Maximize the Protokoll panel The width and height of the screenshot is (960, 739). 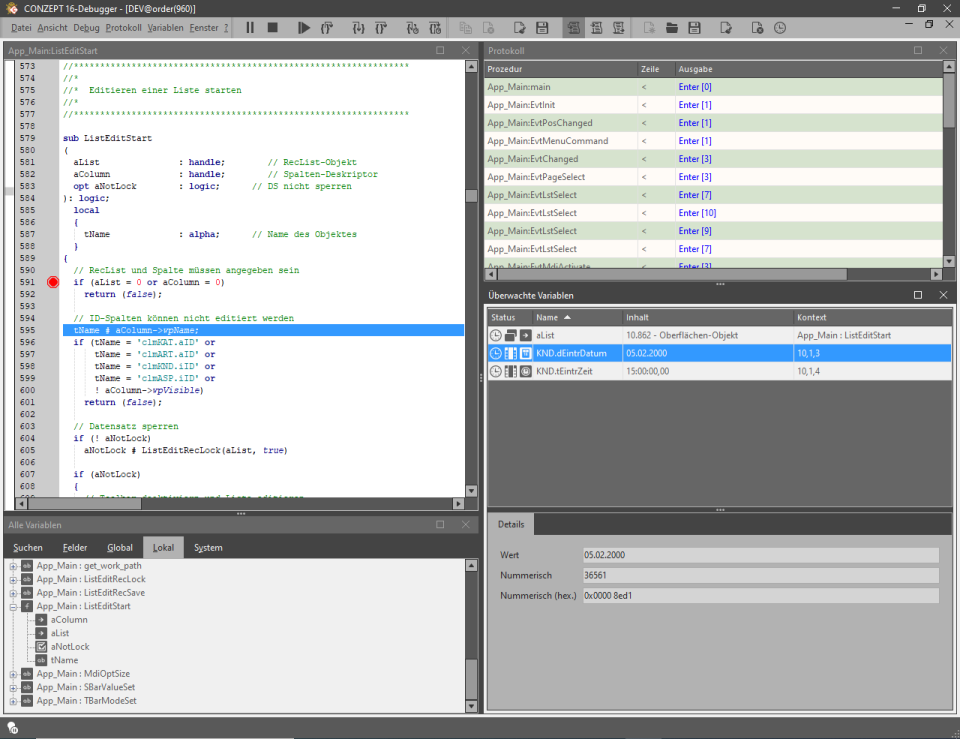coord(918,50)
